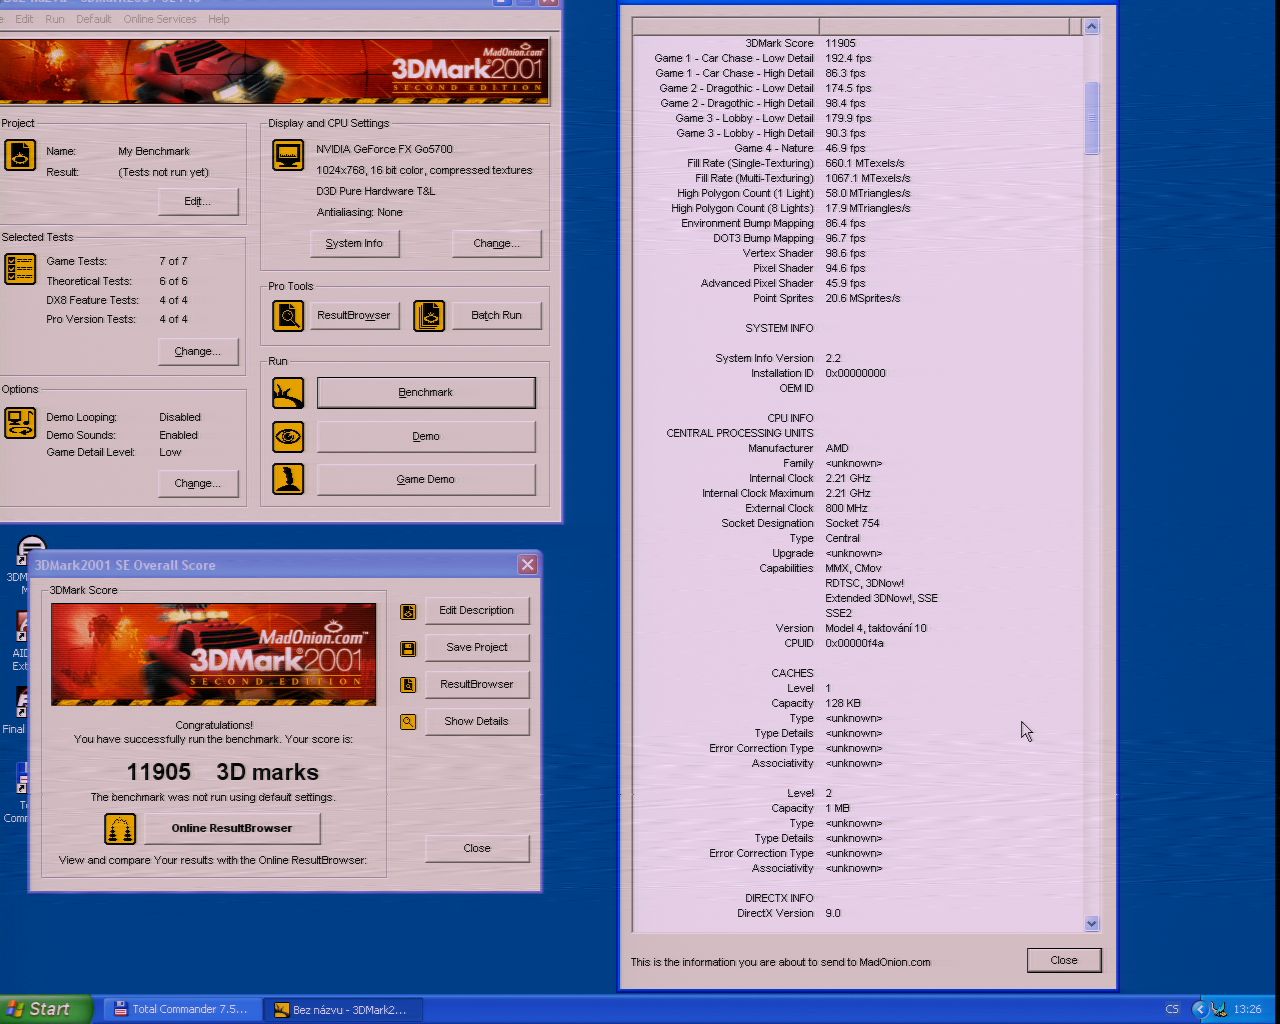The width and height of the screenshot is (1280, 1024).
Task: Click the Save Project disk icon
Action: click(x=408, y=648)
